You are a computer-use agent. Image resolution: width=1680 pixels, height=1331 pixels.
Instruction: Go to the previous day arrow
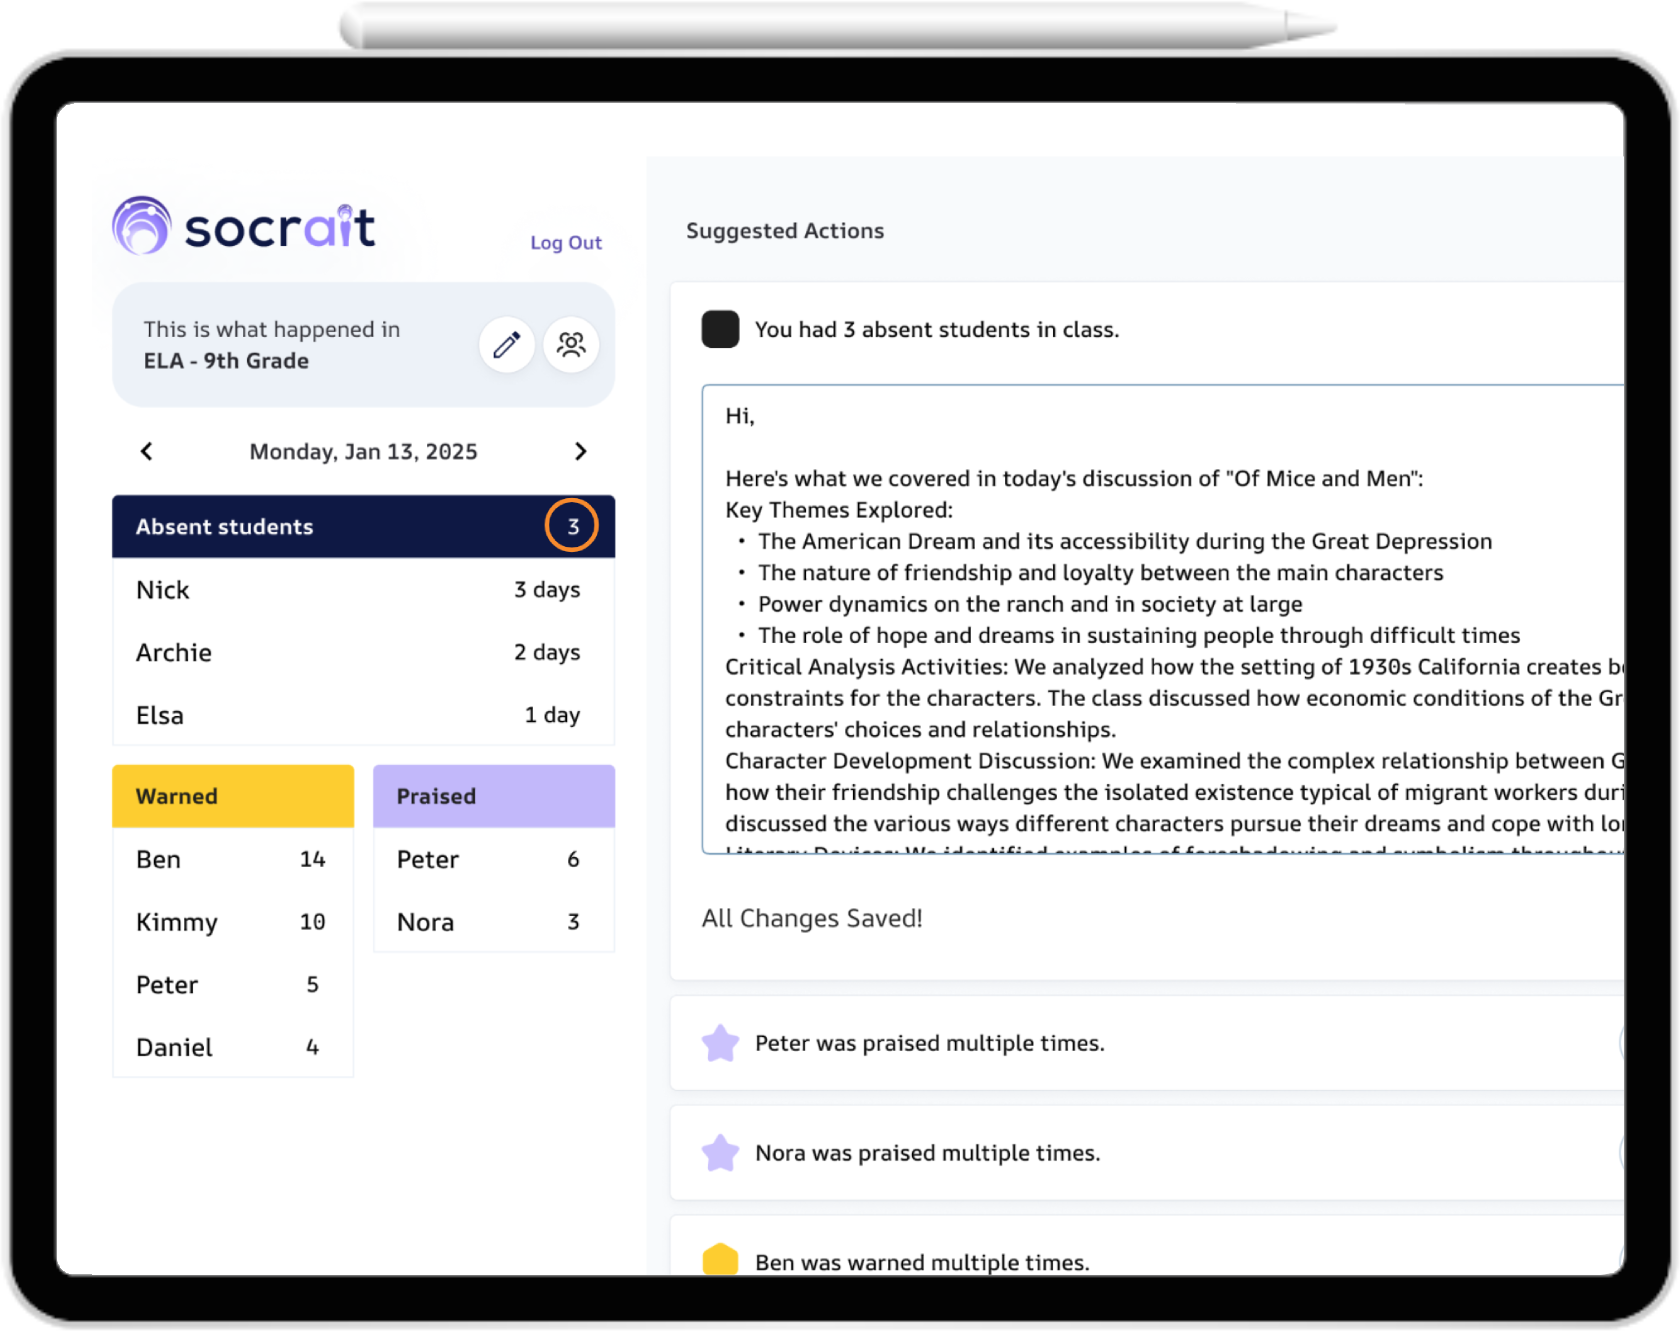147,451
